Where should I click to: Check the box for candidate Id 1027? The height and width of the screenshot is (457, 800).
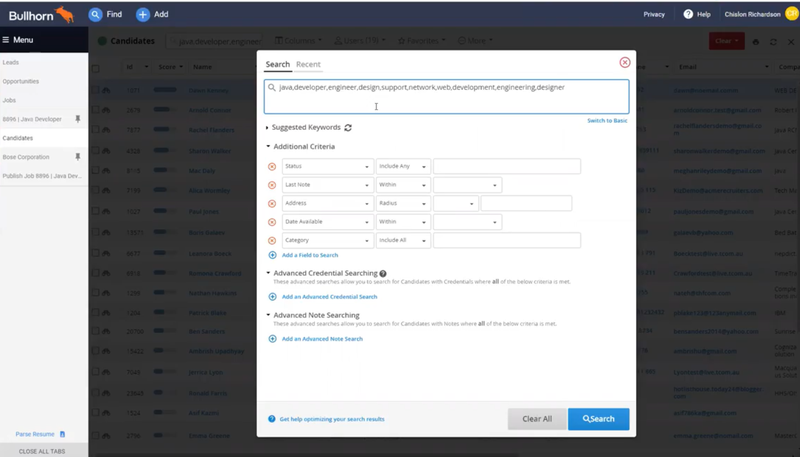(x=95, y=211)
